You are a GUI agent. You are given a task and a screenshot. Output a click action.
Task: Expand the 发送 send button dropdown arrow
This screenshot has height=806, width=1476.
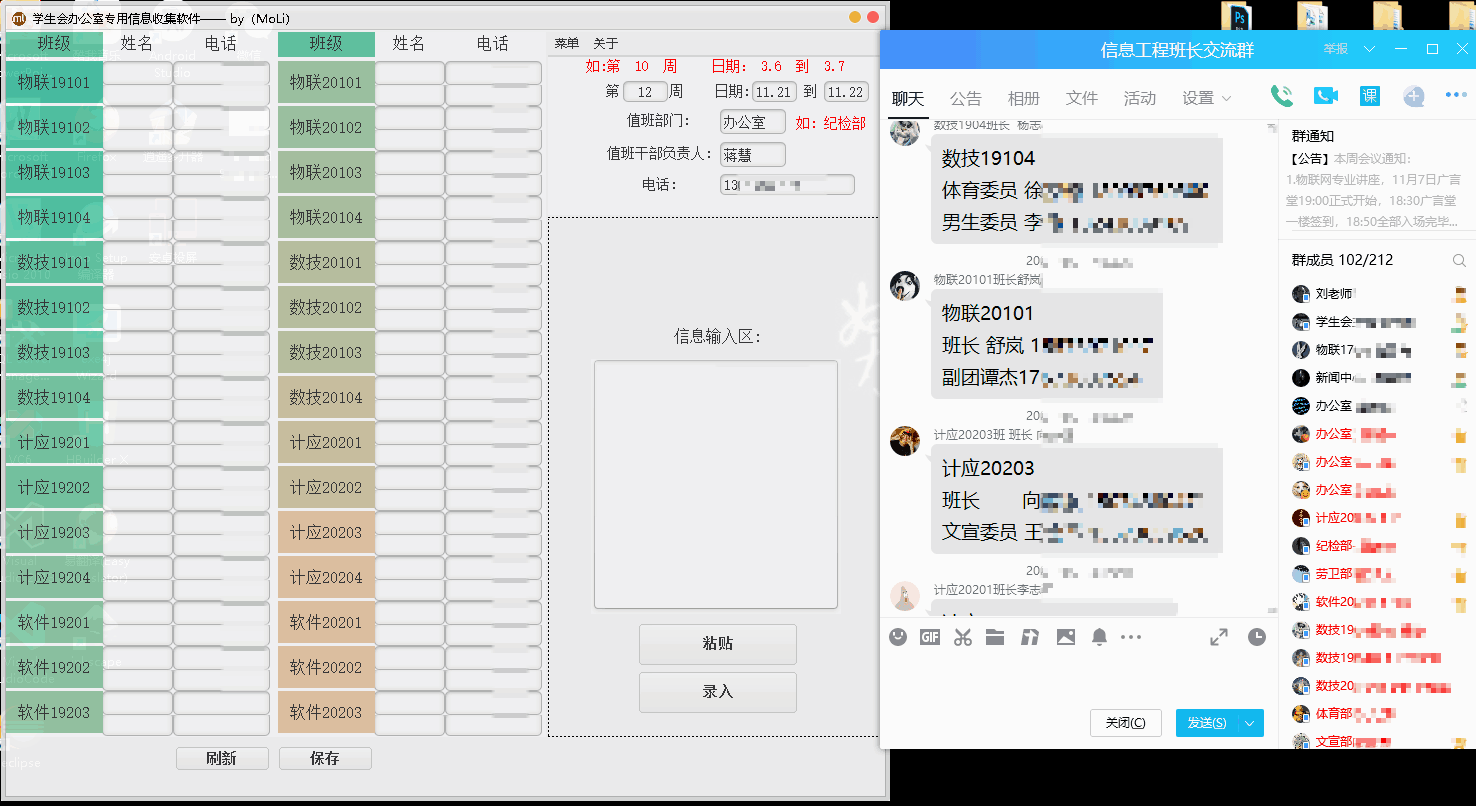click(x=1246, y=722)
